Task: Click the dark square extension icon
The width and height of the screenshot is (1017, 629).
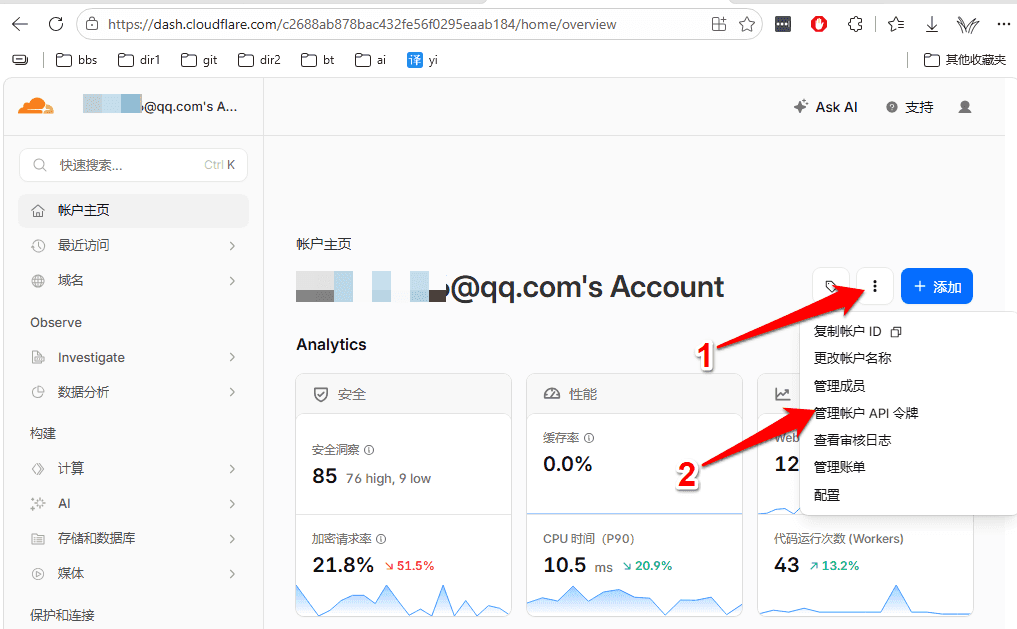Action: [783, 25]
